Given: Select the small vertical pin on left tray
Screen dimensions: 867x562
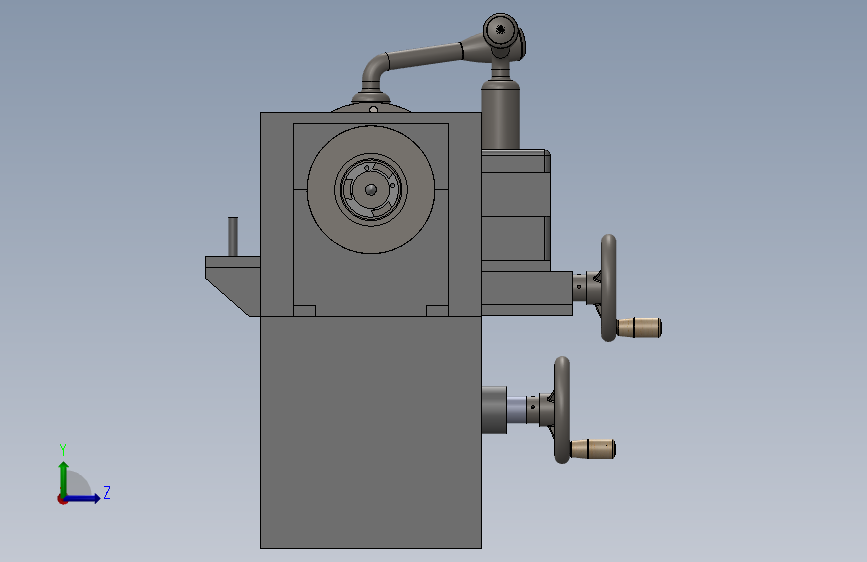Looking at the screenshot, I should pos(233,237).
